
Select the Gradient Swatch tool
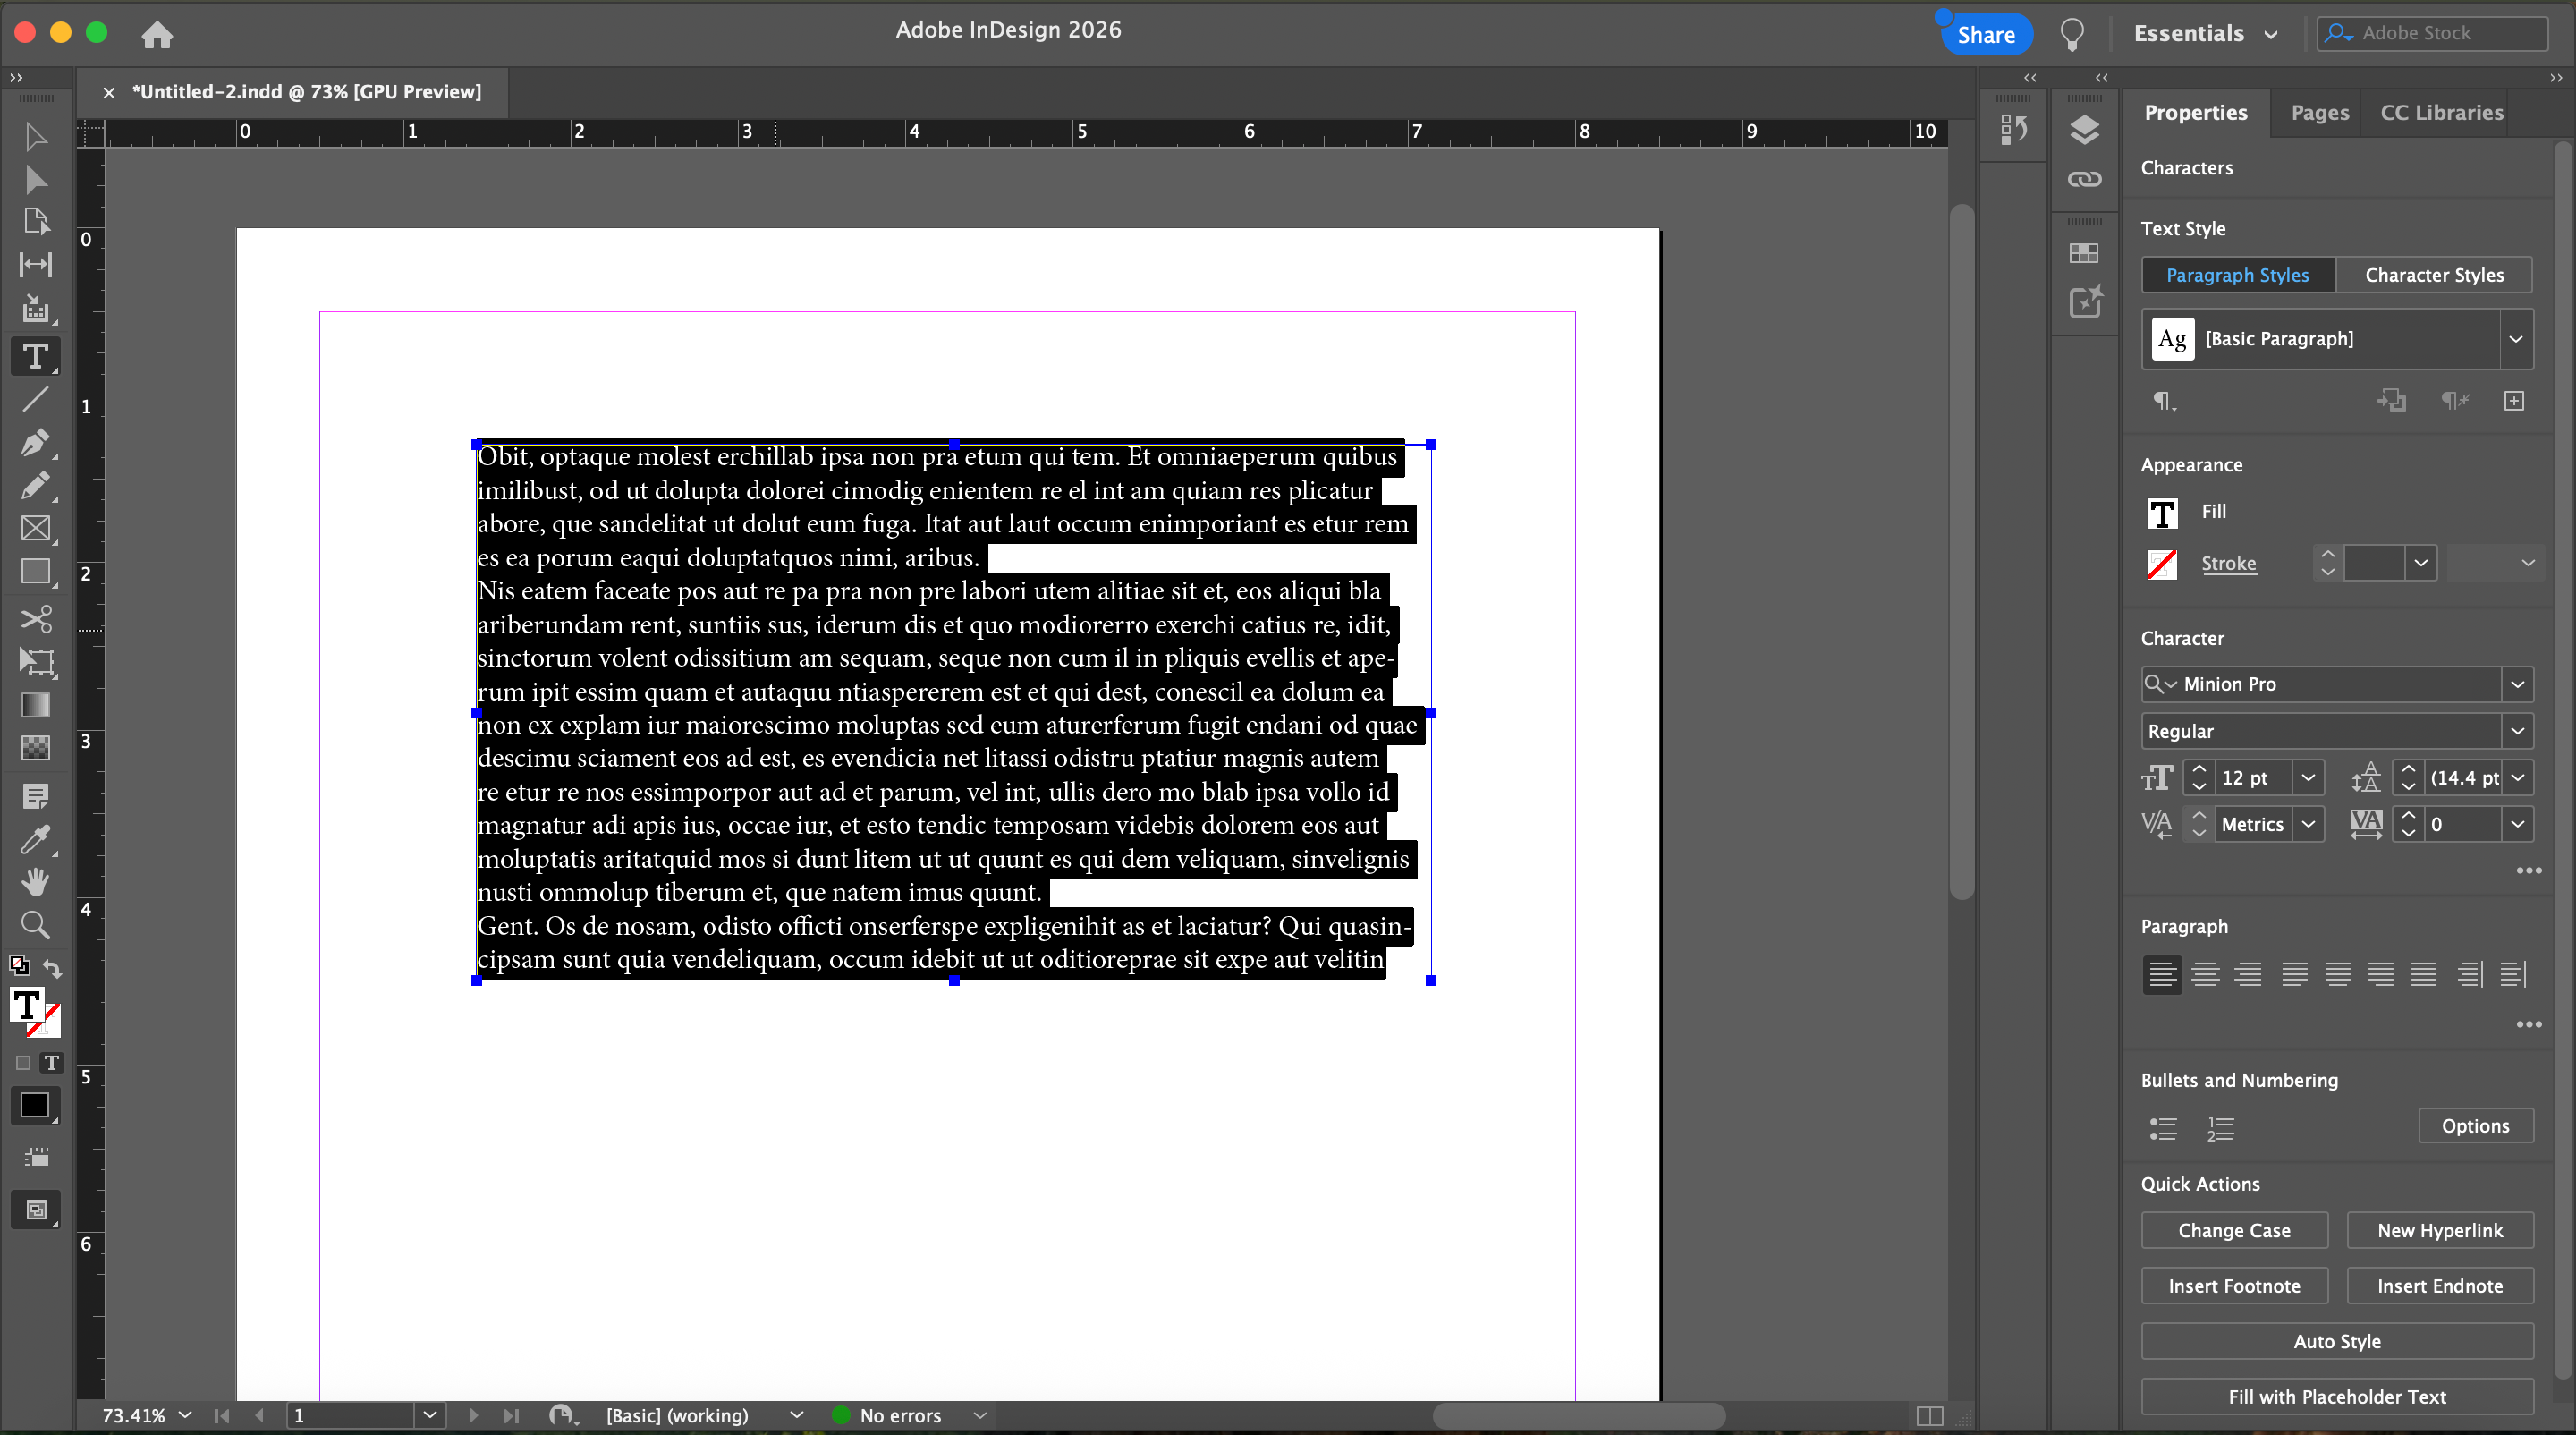pyautogui.click(x=35, y=705)
